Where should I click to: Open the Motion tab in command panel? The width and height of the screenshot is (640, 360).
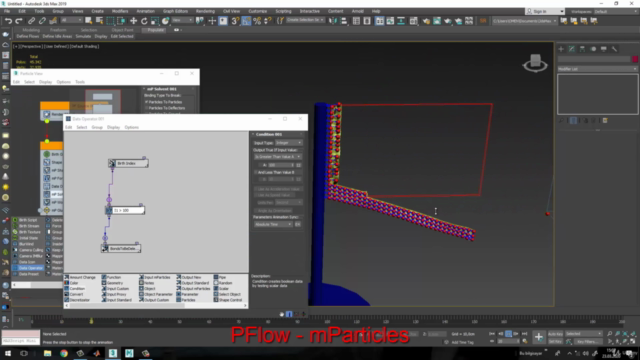point(593,49)
